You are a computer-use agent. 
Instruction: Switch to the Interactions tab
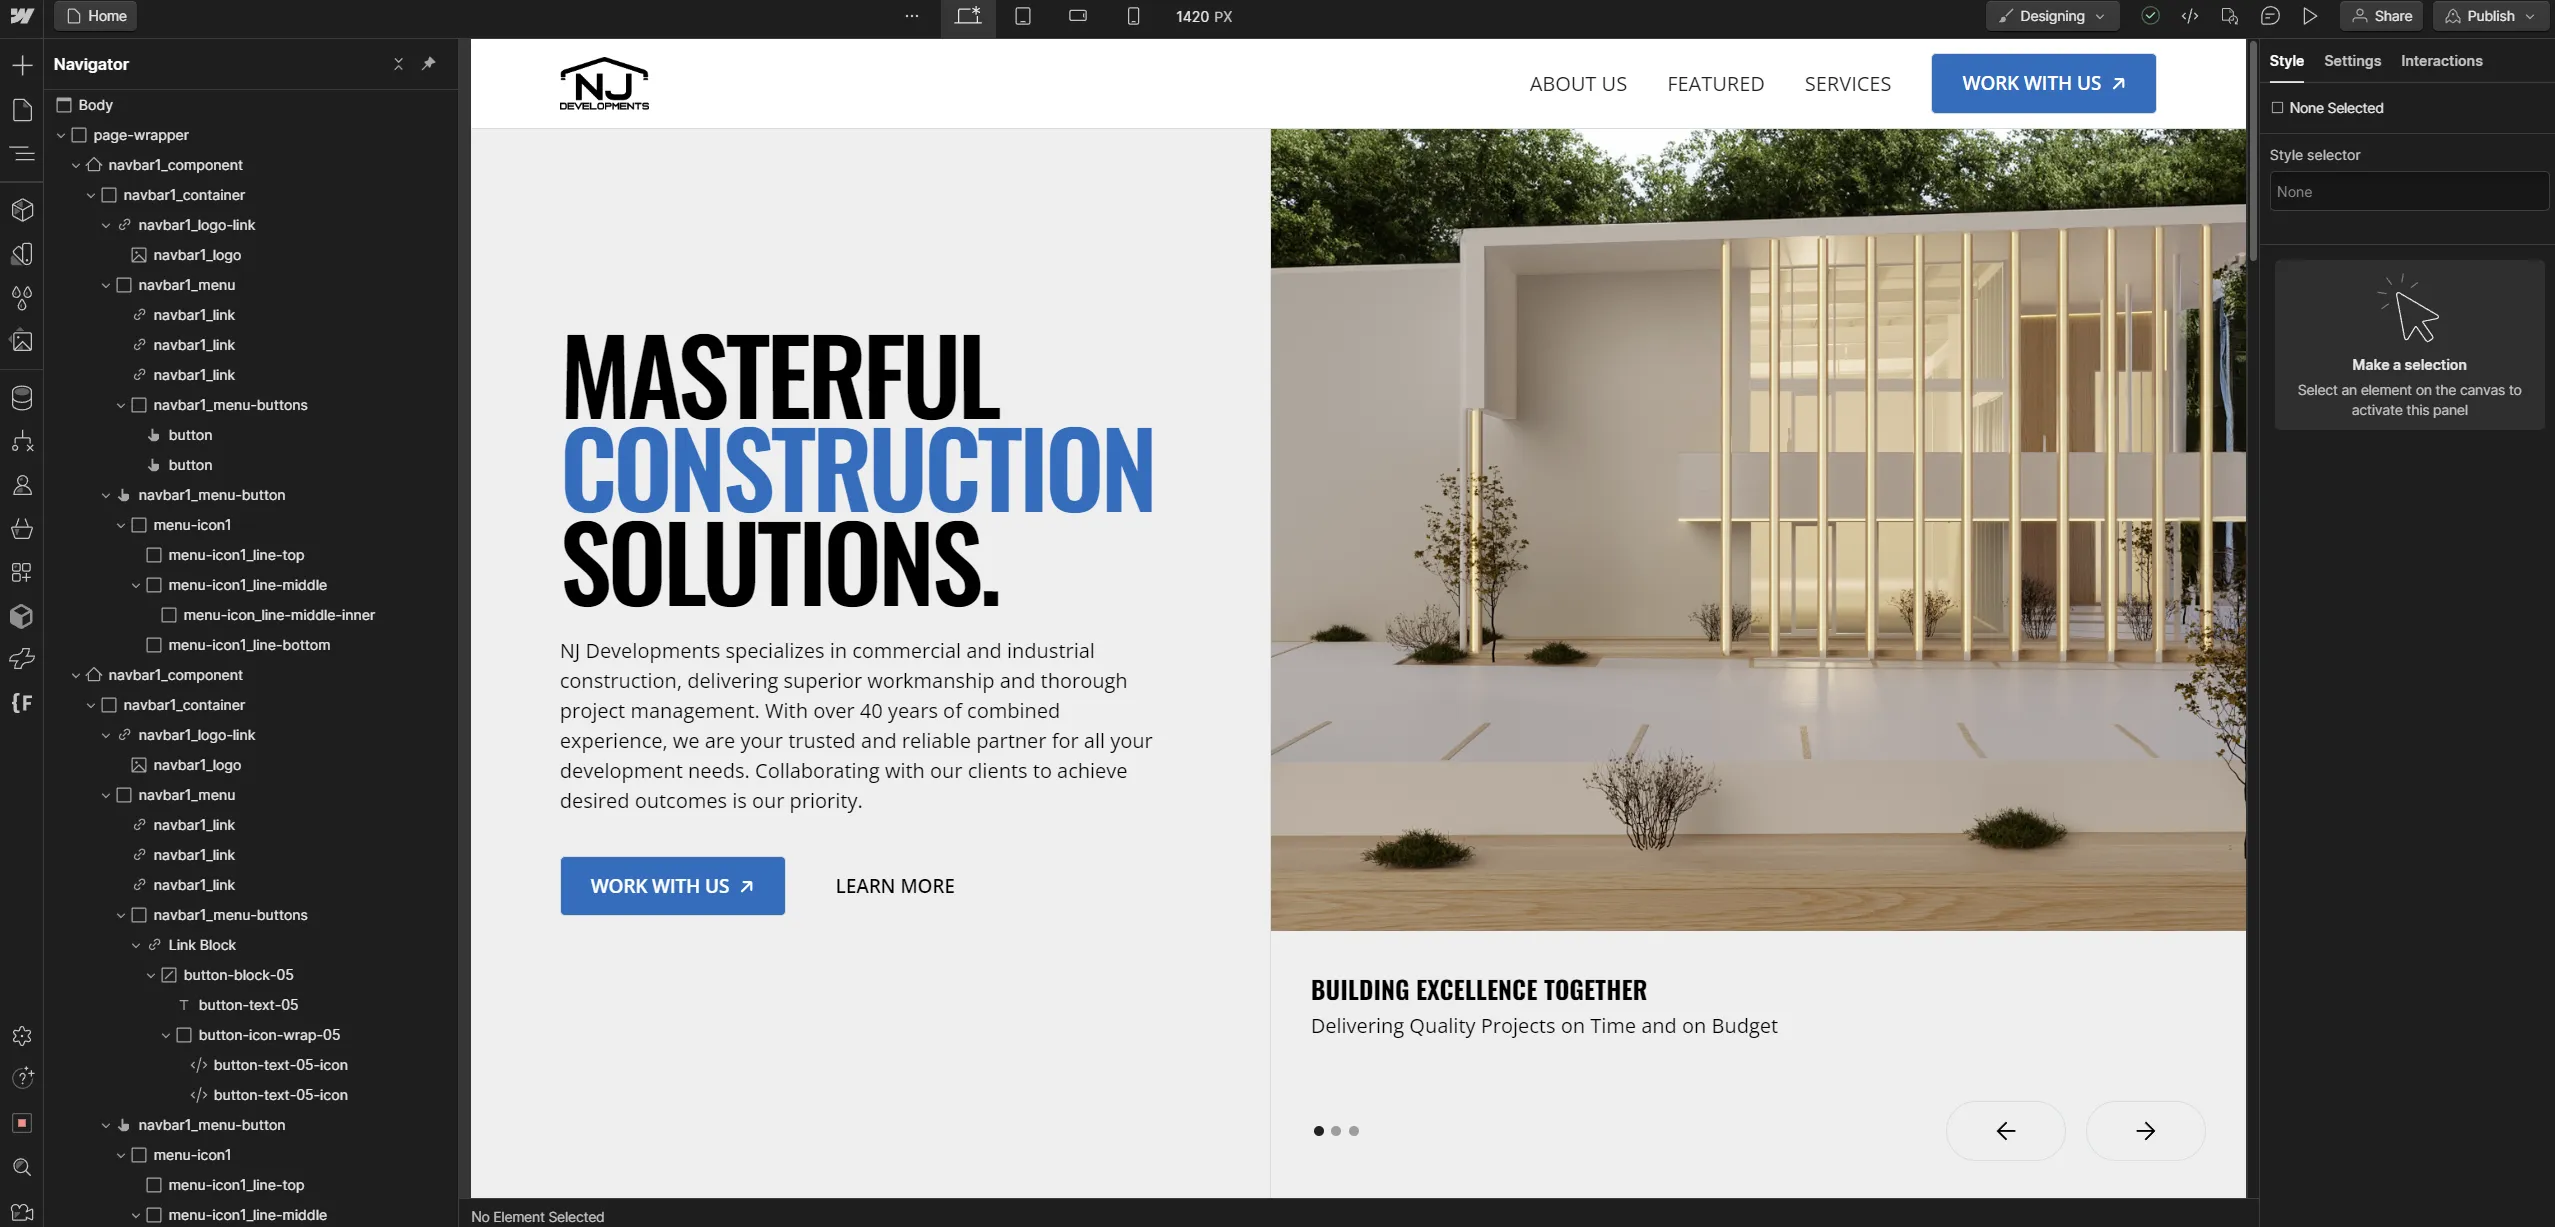2441,61
